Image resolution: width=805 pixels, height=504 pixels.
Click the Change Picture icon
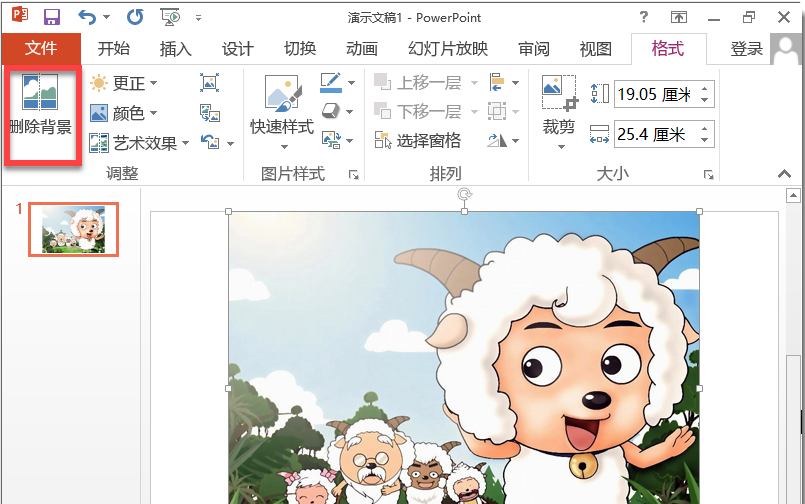pyautogui.click(x=209, y=112)
